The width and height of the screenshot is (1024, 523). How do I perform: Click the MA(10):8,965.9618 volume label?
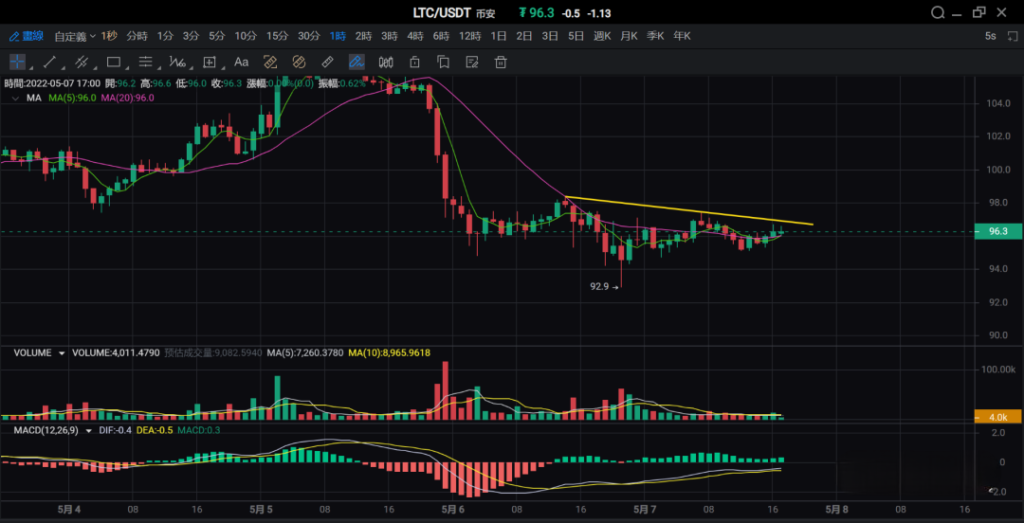coord(389,353)
